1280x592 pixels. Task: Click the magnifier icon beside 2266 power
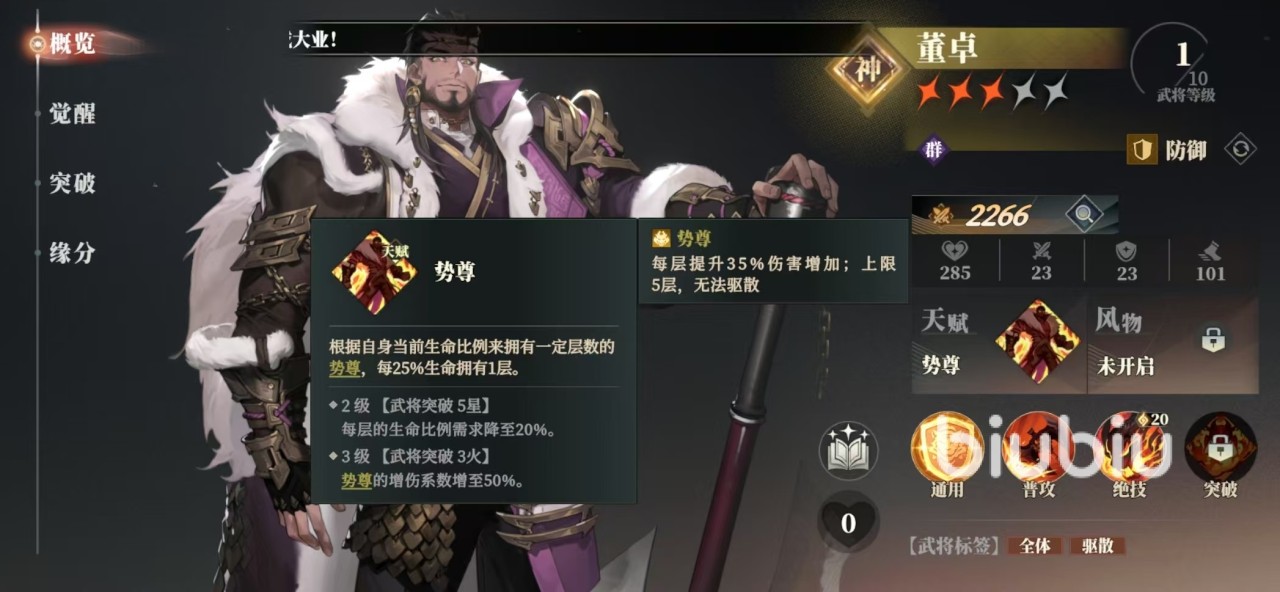click(1082, 213)
